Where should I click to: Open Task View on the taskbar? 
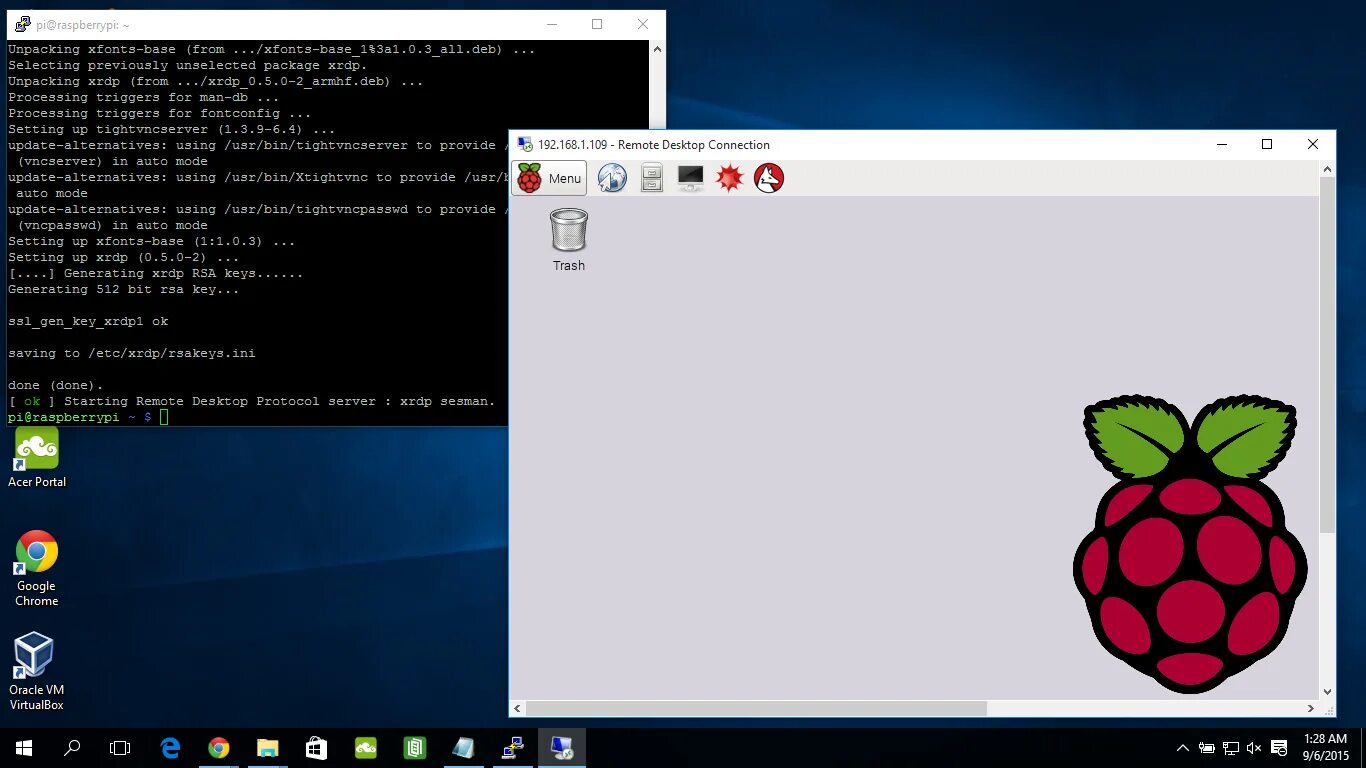coord(120,747)
